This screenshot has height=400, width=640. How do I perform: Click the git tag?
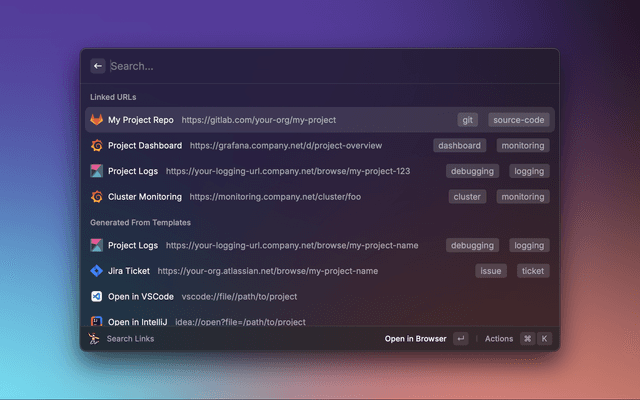coord(467,120)
